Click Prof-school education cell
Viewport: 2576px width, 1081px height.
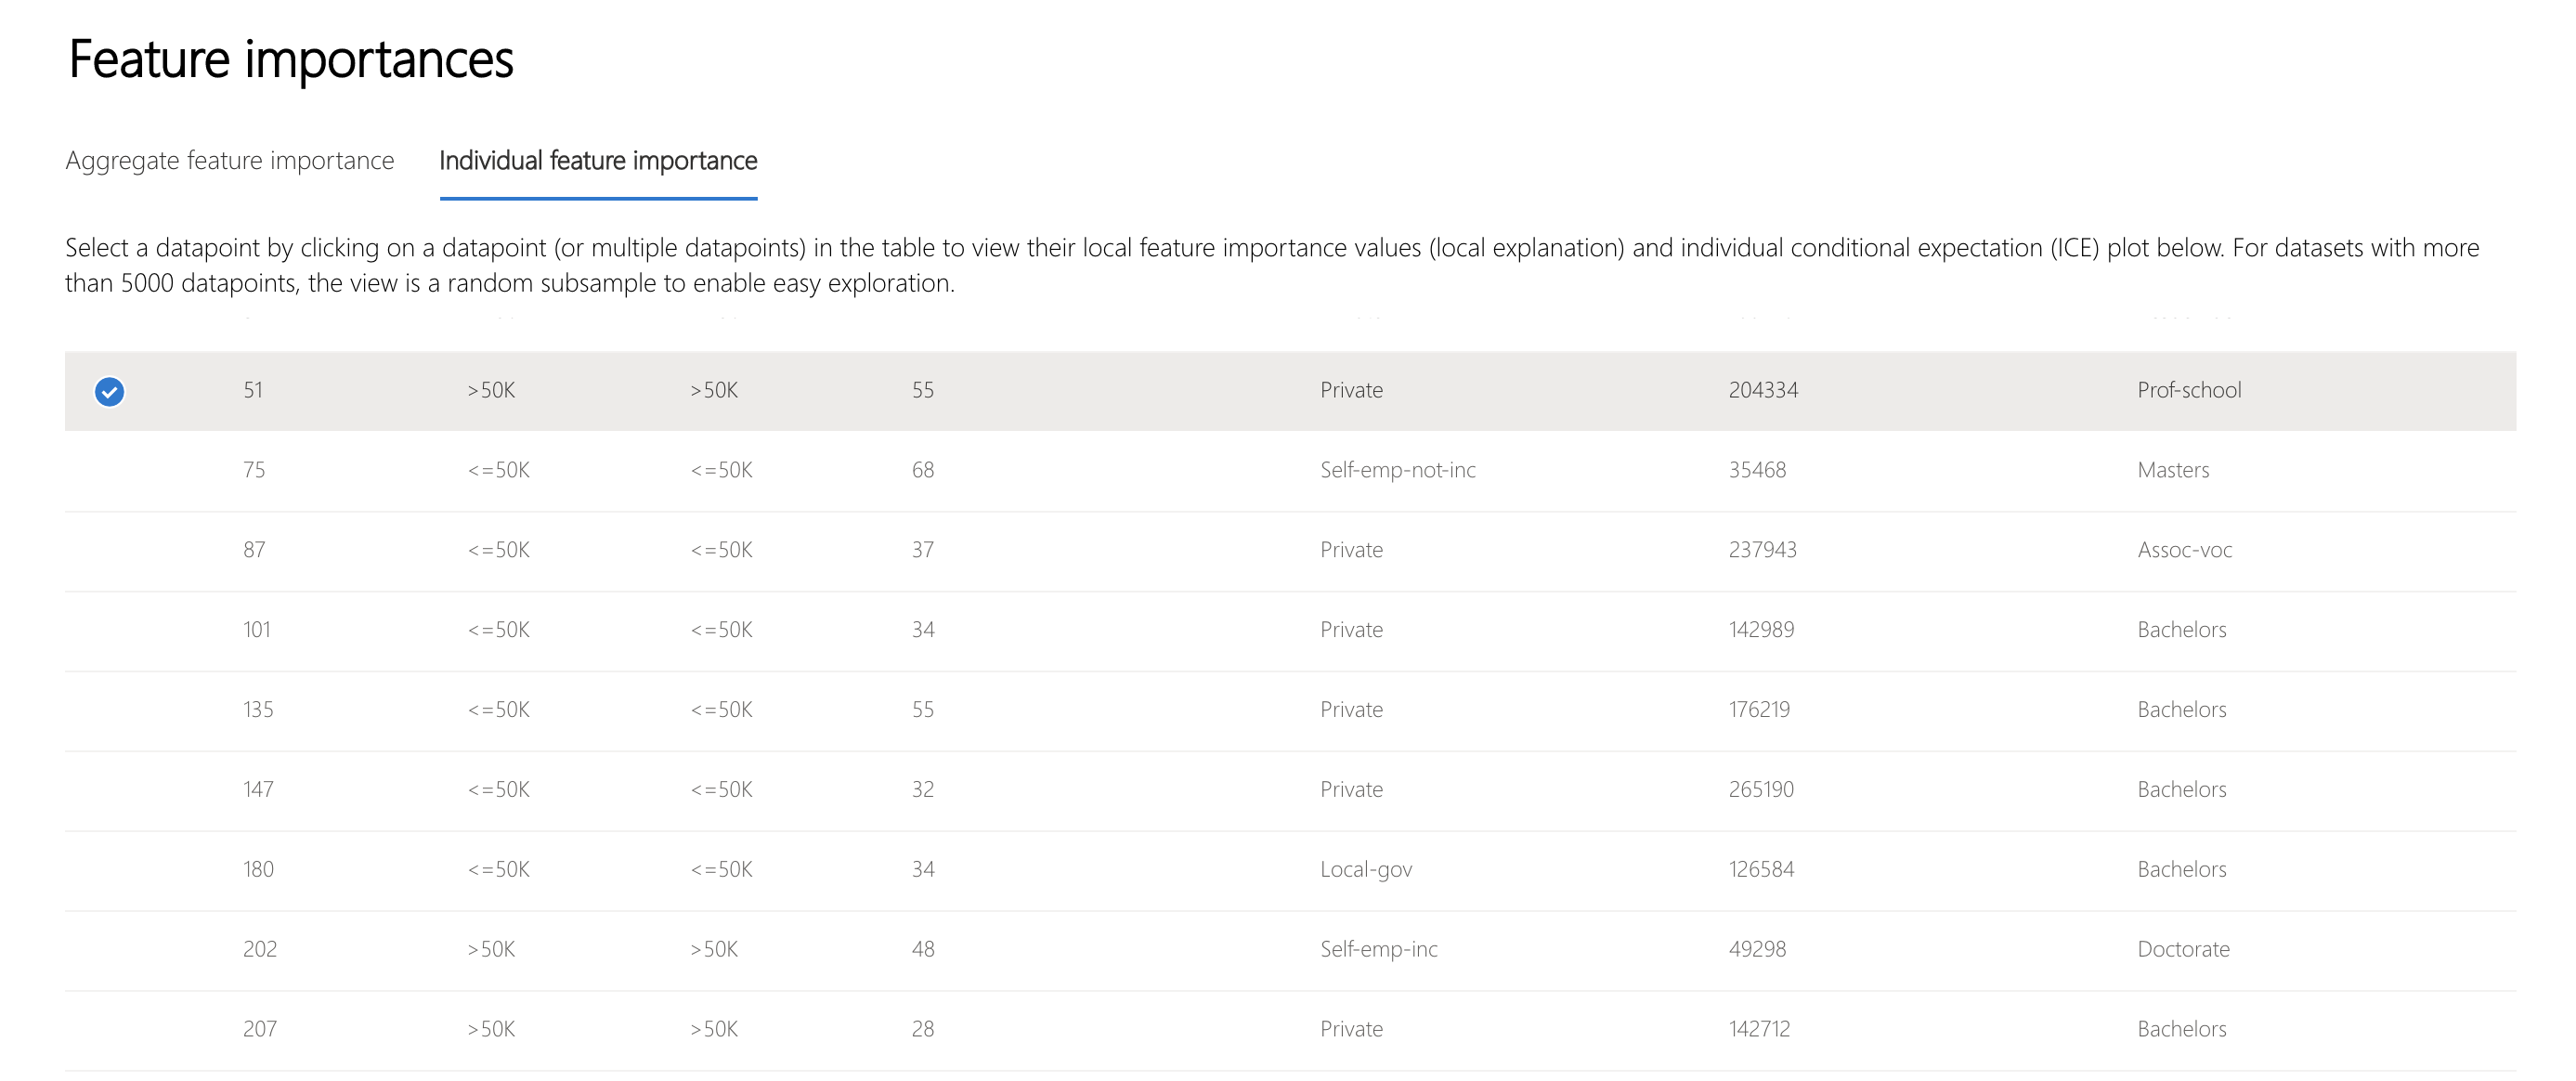pos(2189,390)
